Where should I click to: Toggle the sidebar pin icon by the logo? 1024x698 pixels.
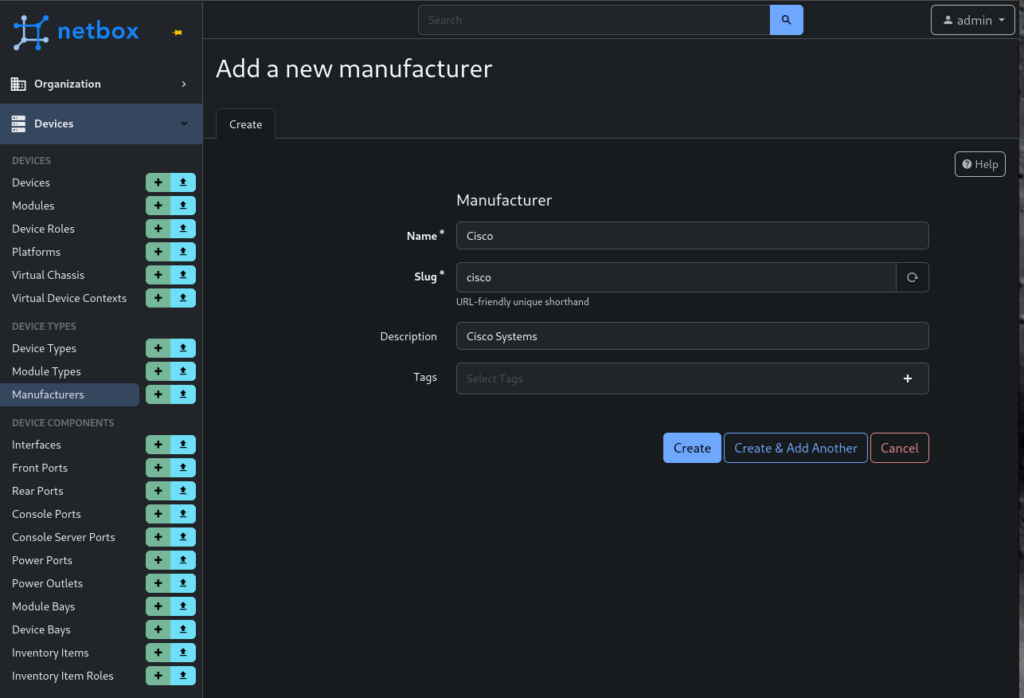tap(177, 33)
